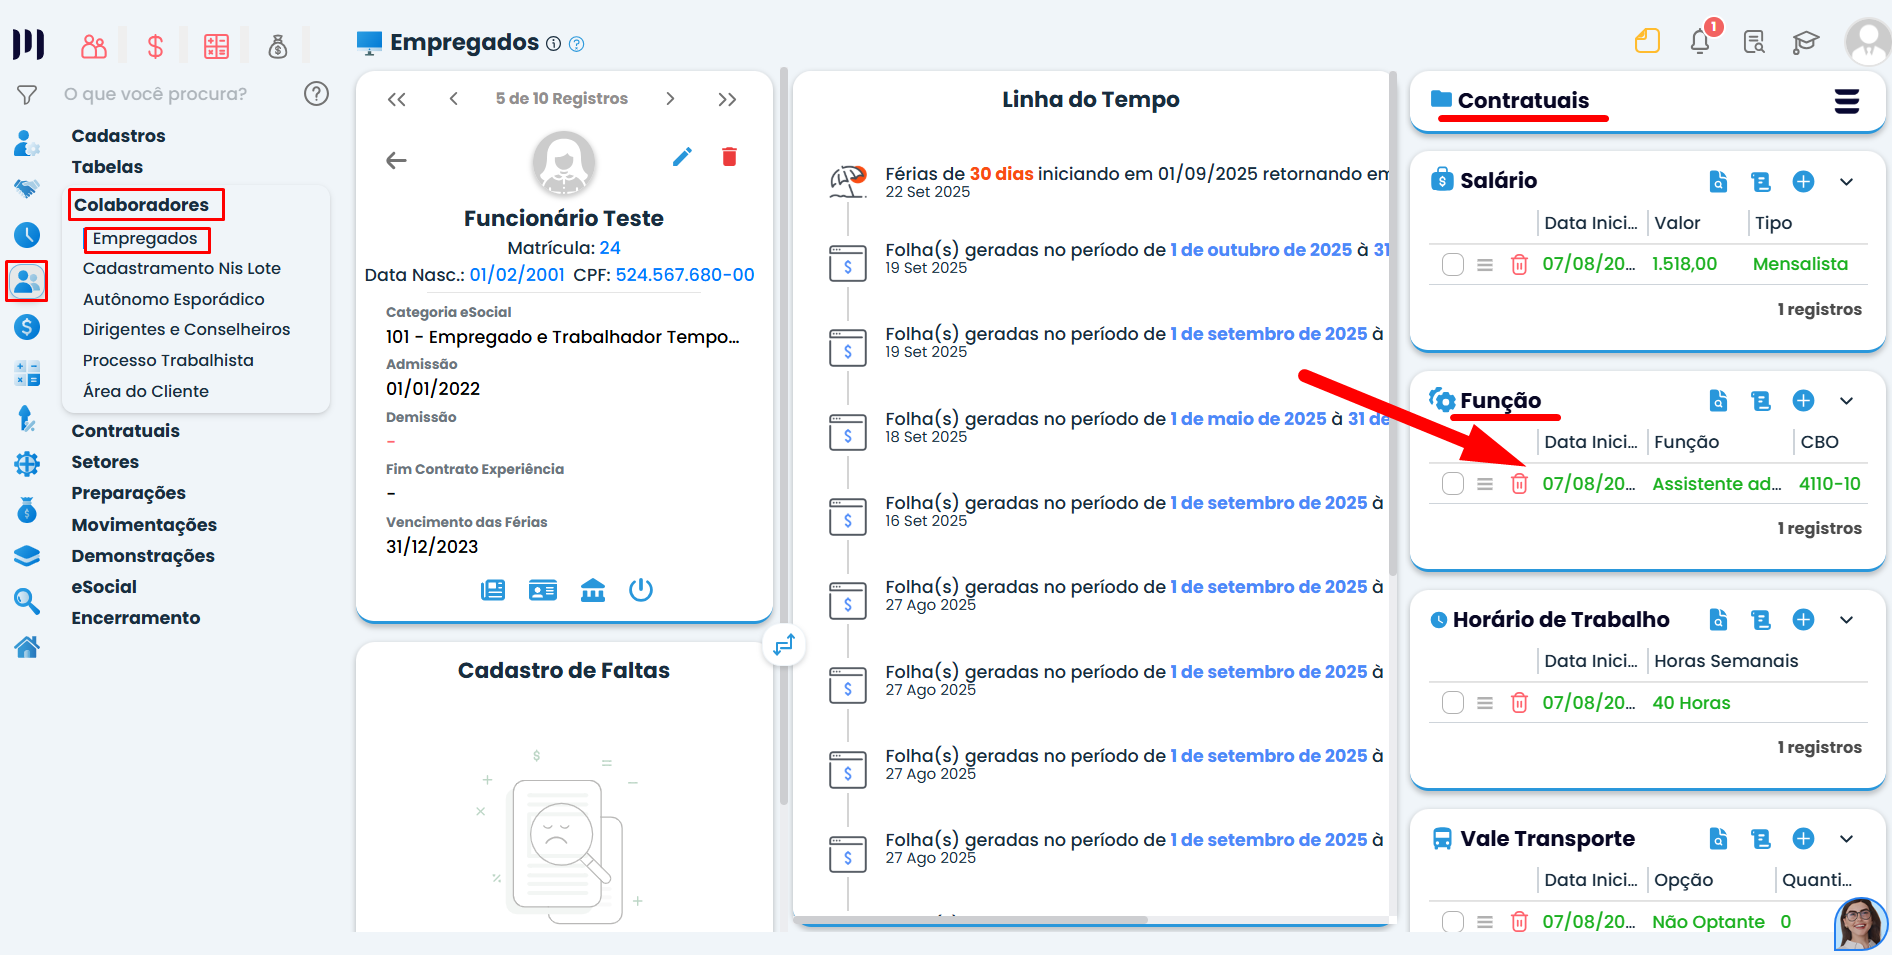The image size is (1892, 955).
Task: Open the user profile avatar
Action: [x=1867, y=42]
